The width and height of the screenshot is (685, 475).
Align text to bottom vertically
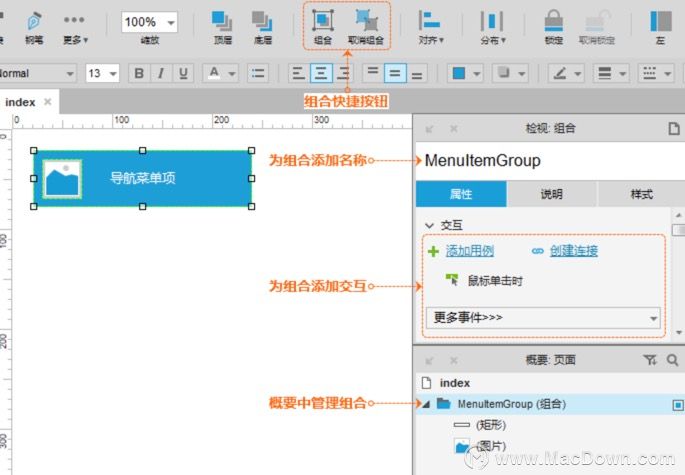[417, 73]
